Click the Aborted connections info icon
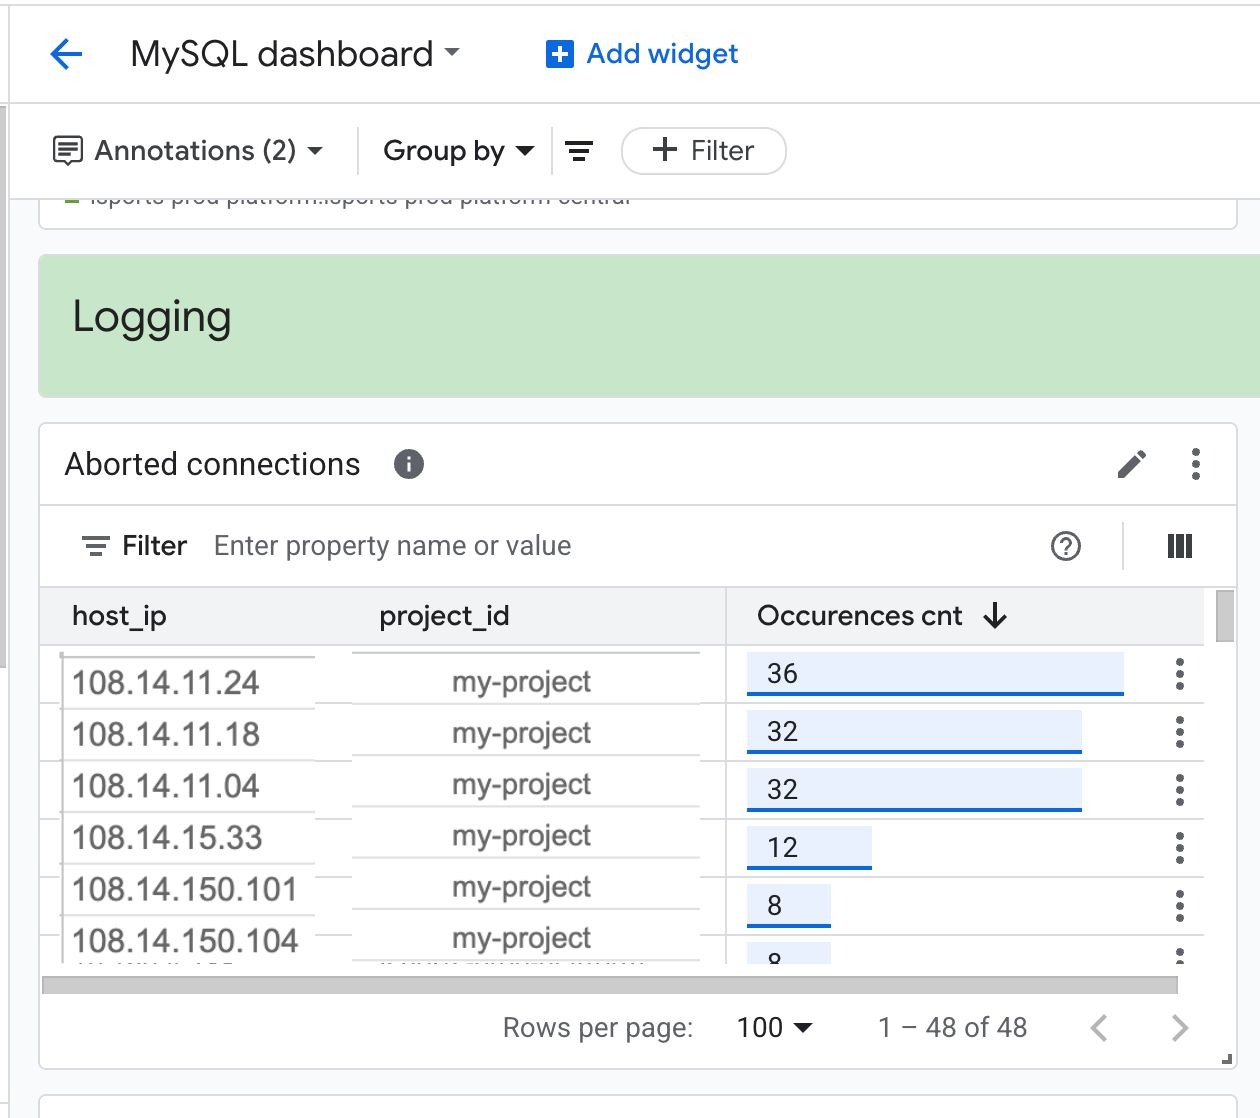The width and height of the screenshot is (1260, 1118). pyautogui.click(x=408, y=464)
